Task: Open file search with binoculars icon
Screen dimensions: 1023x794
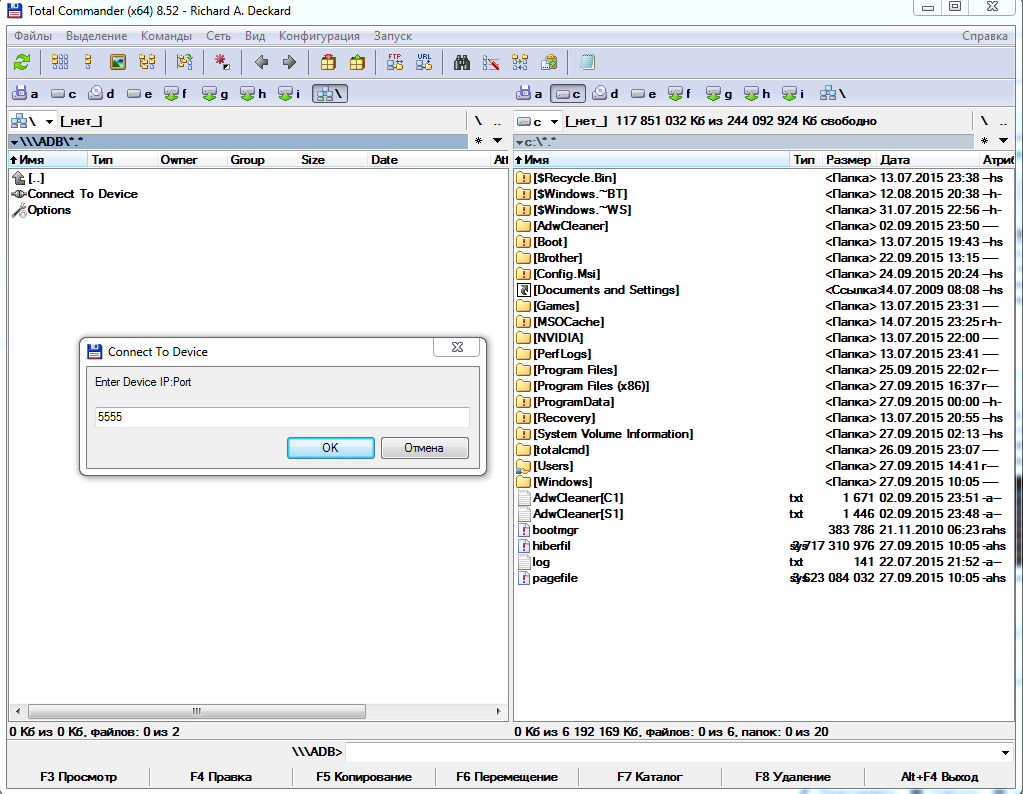Action: point(462,62)
